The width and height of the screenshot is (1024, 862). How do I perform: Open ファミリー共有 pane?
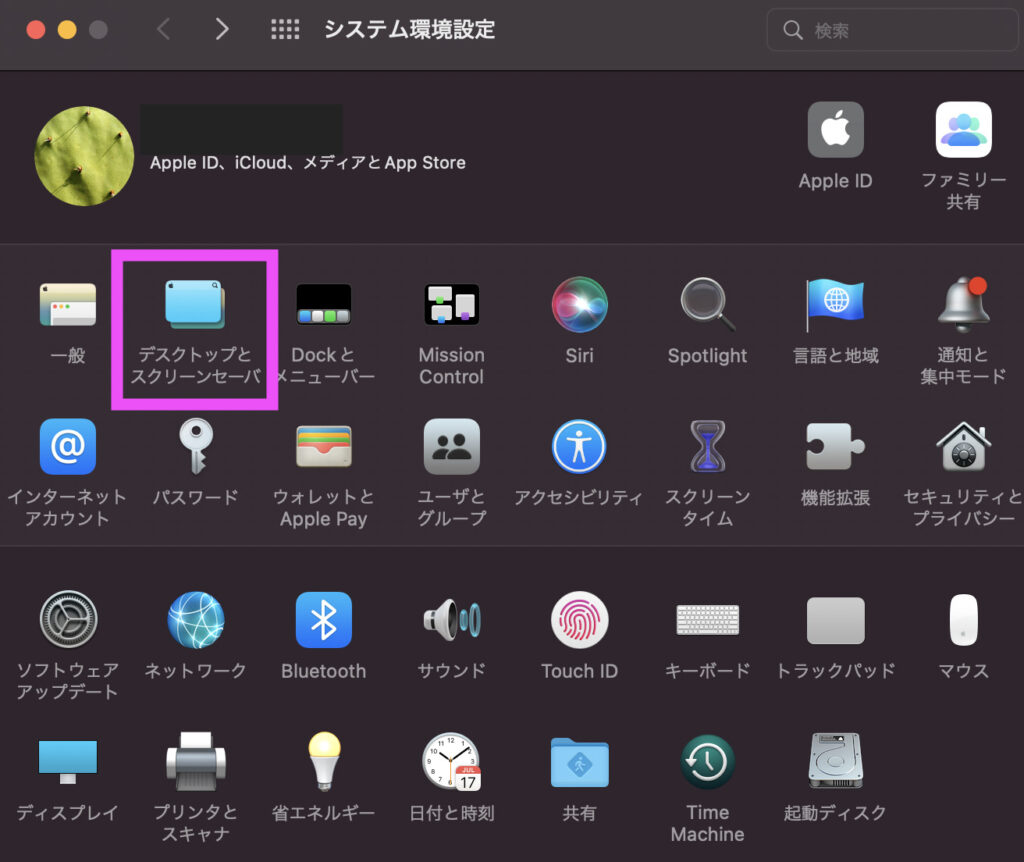click(963, 129)
